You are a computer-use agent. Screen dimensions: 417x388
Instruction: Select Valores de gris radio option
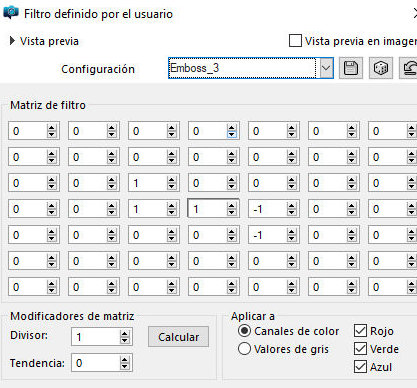coord(244,349)
